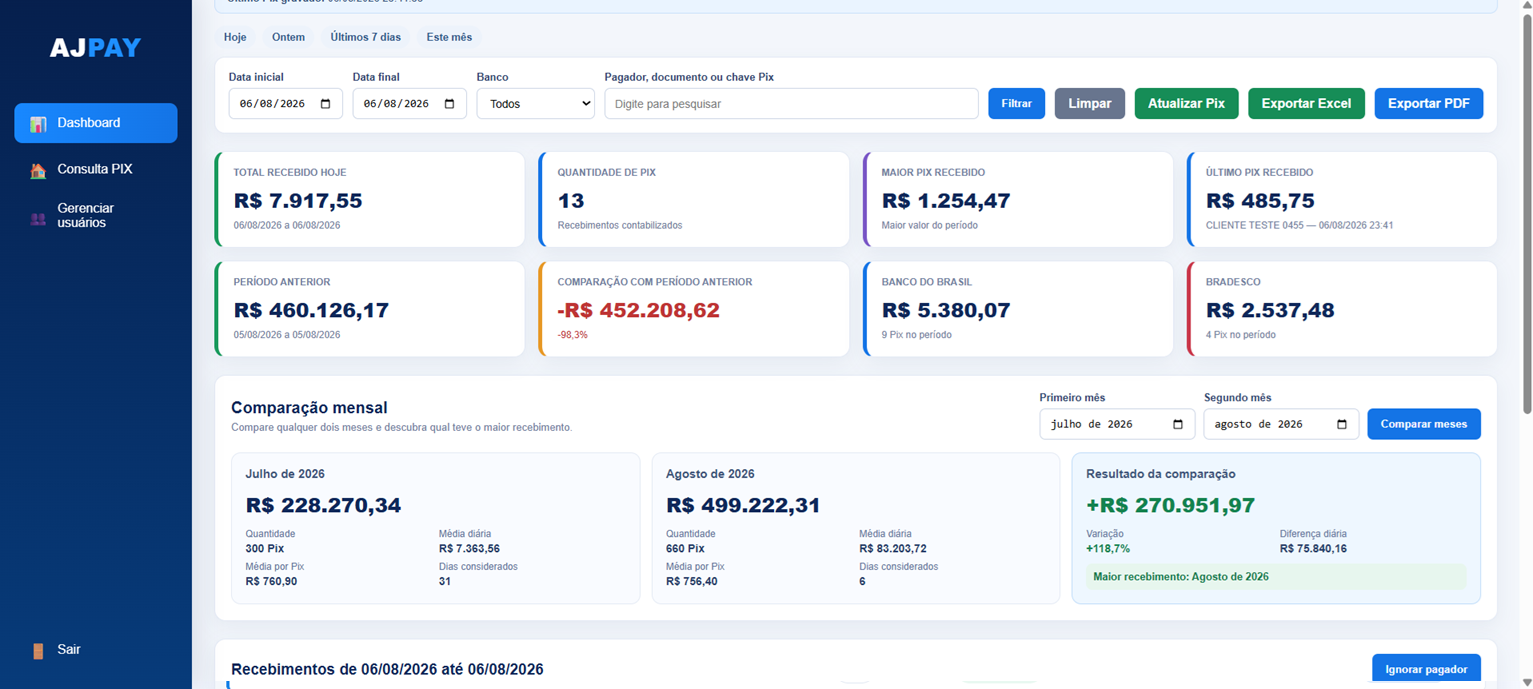The width and height of the screenshot is (1533, 689).
Task: Choose the Este mês filter
Action: click(x=449, y=37)
